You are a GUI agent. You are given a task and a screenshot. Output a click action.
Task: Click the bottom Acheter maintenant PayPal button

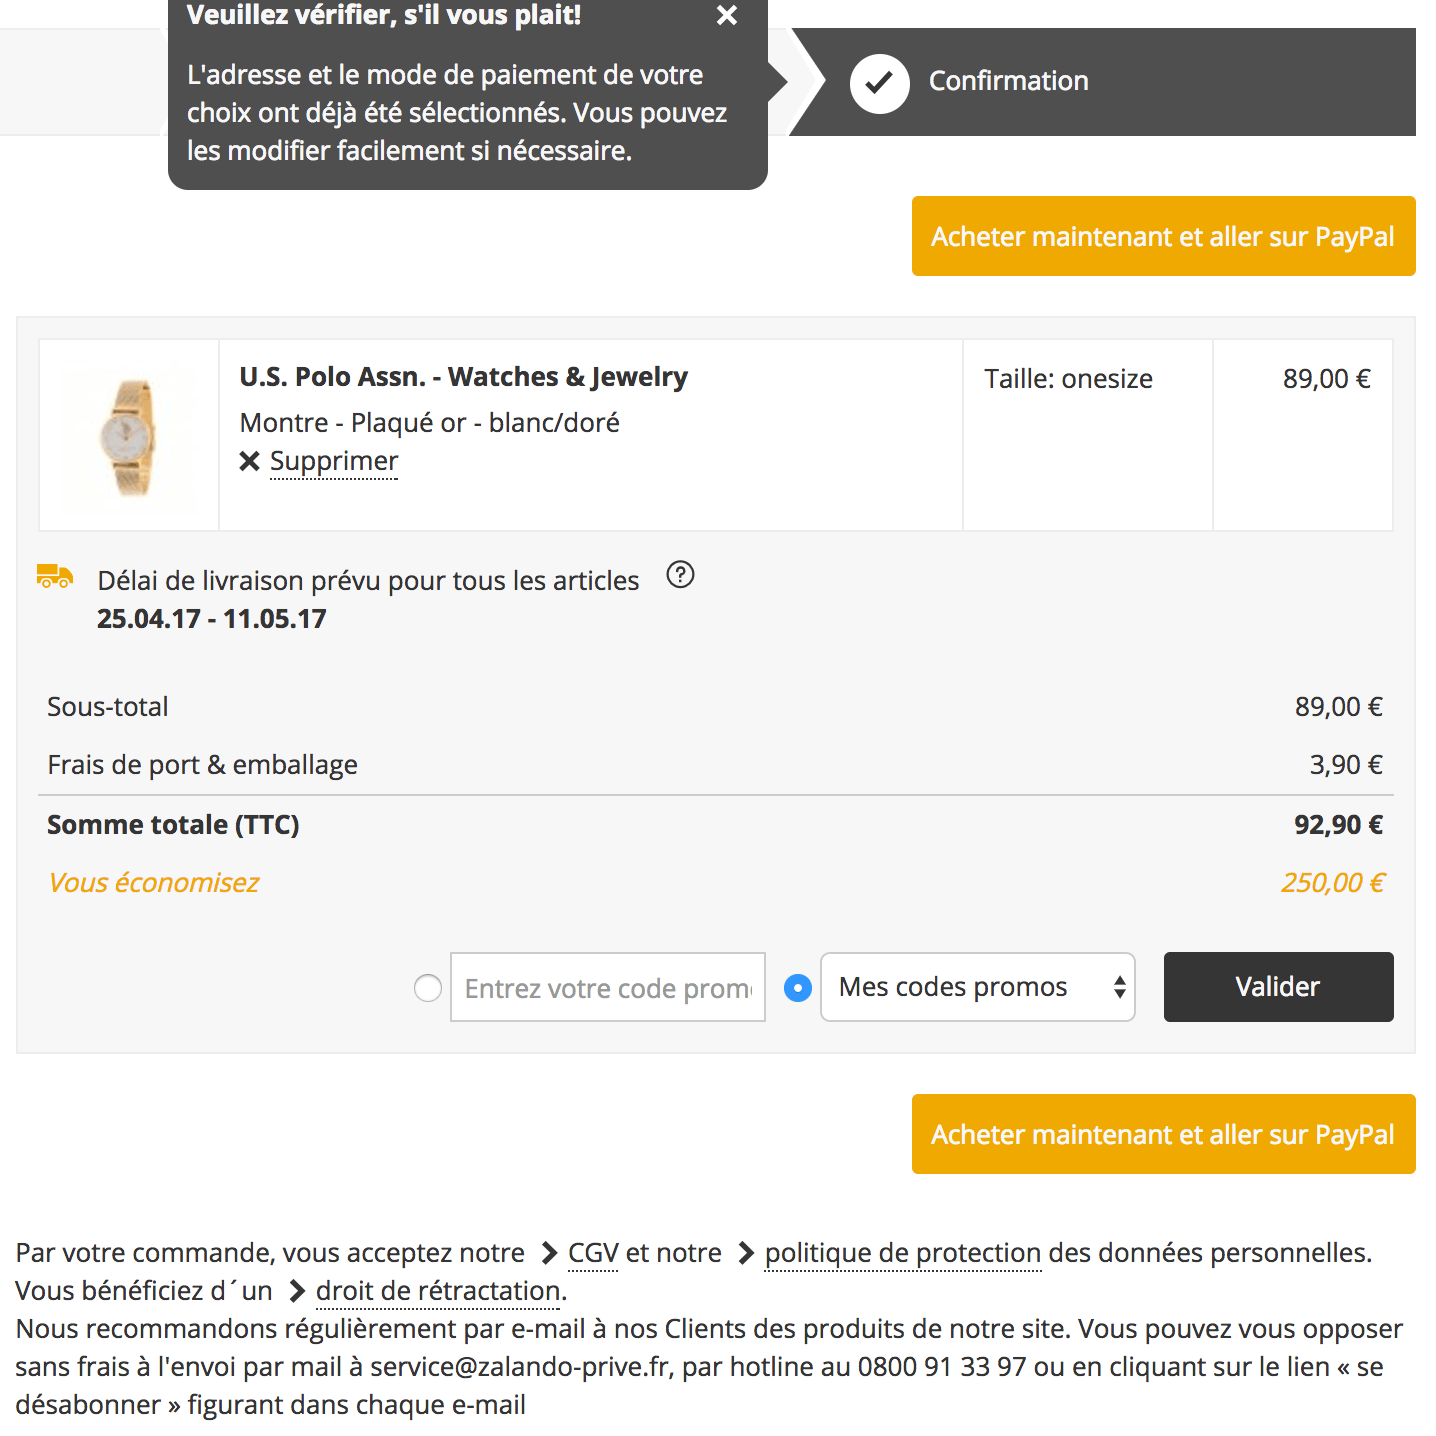(1163, 1134)
